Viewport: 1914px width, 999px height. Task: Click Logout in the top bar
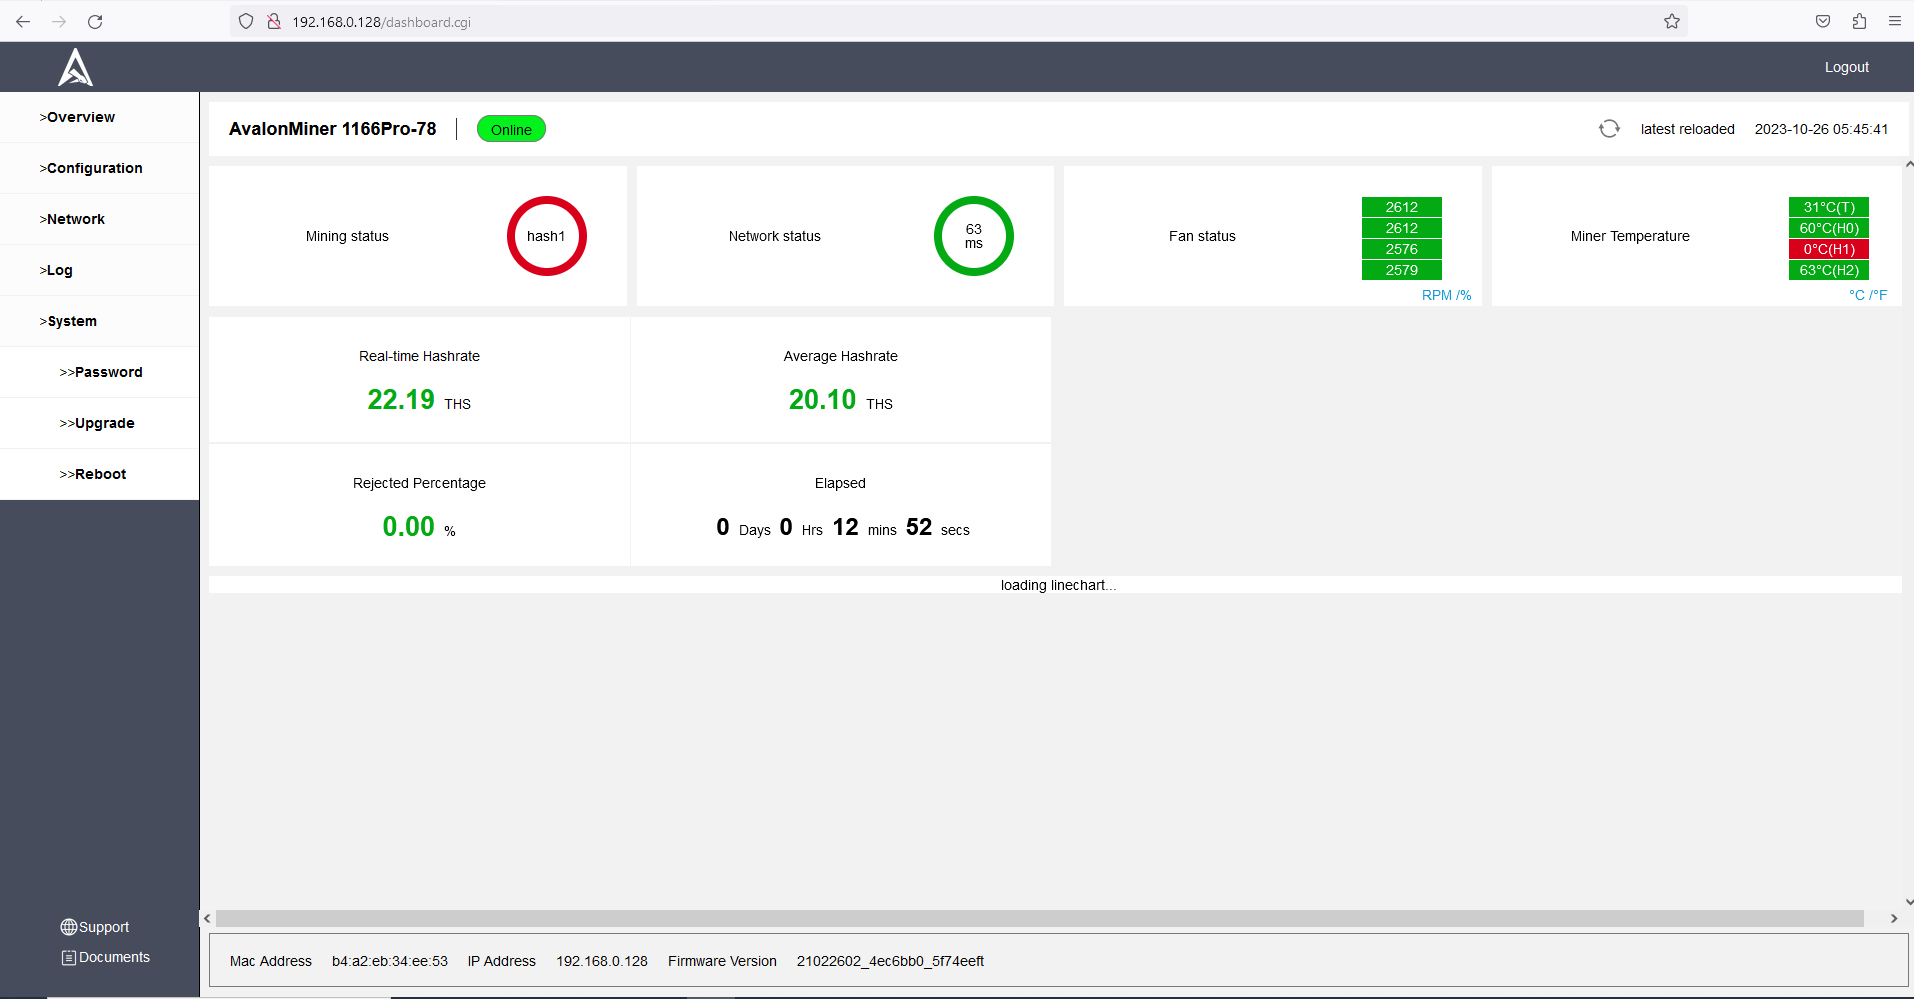[1846, 67]
